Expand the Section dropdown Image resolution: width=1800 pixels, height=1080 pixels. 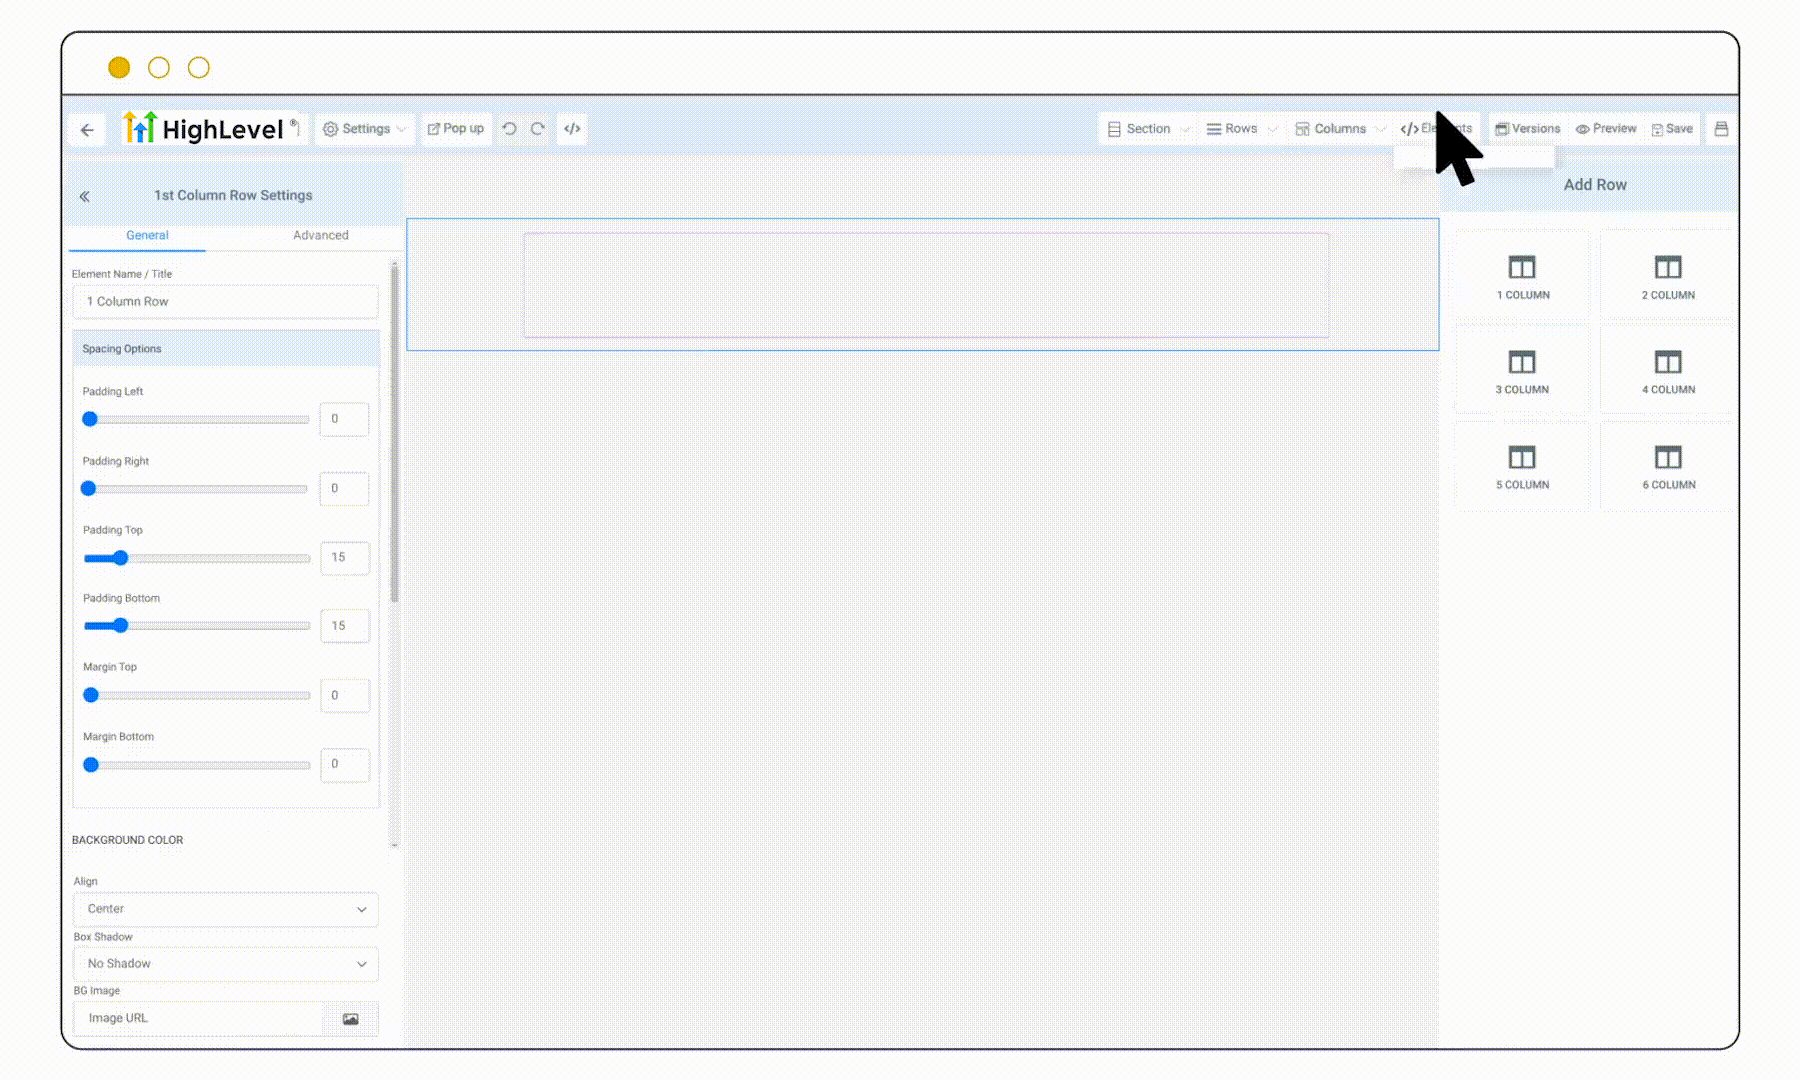tap(1146, 128)
